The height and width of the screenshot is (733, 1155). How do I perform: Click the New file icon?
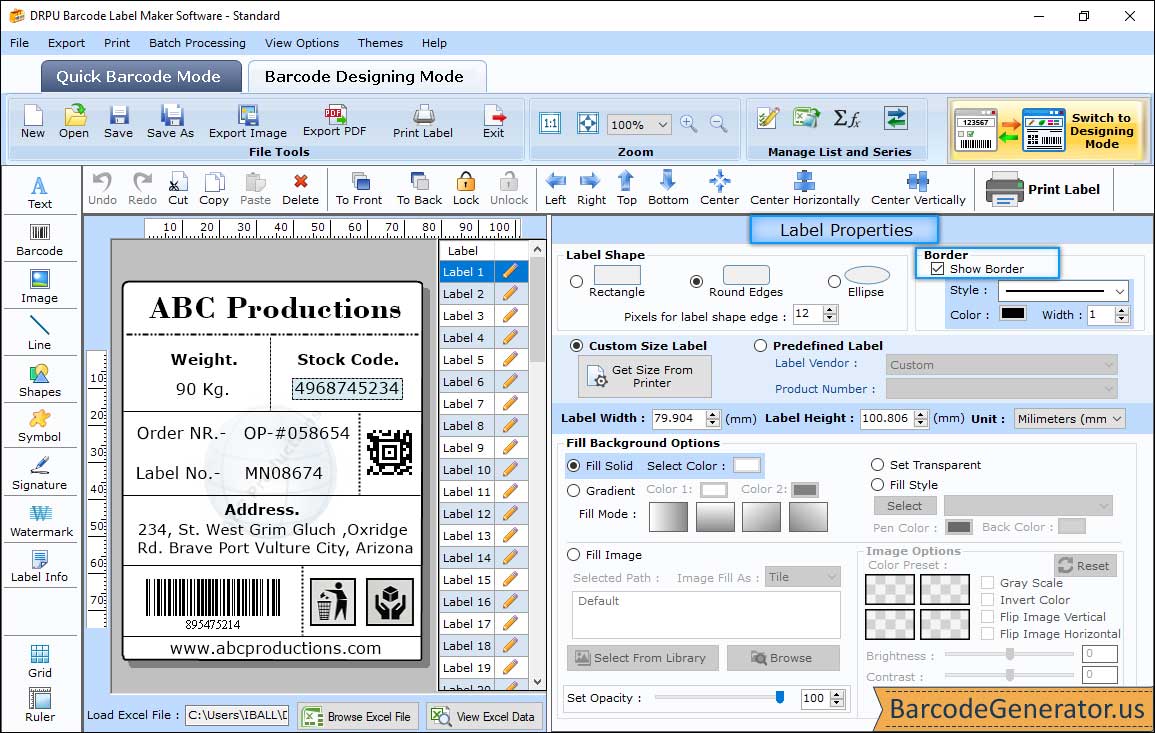pos(32,122)
